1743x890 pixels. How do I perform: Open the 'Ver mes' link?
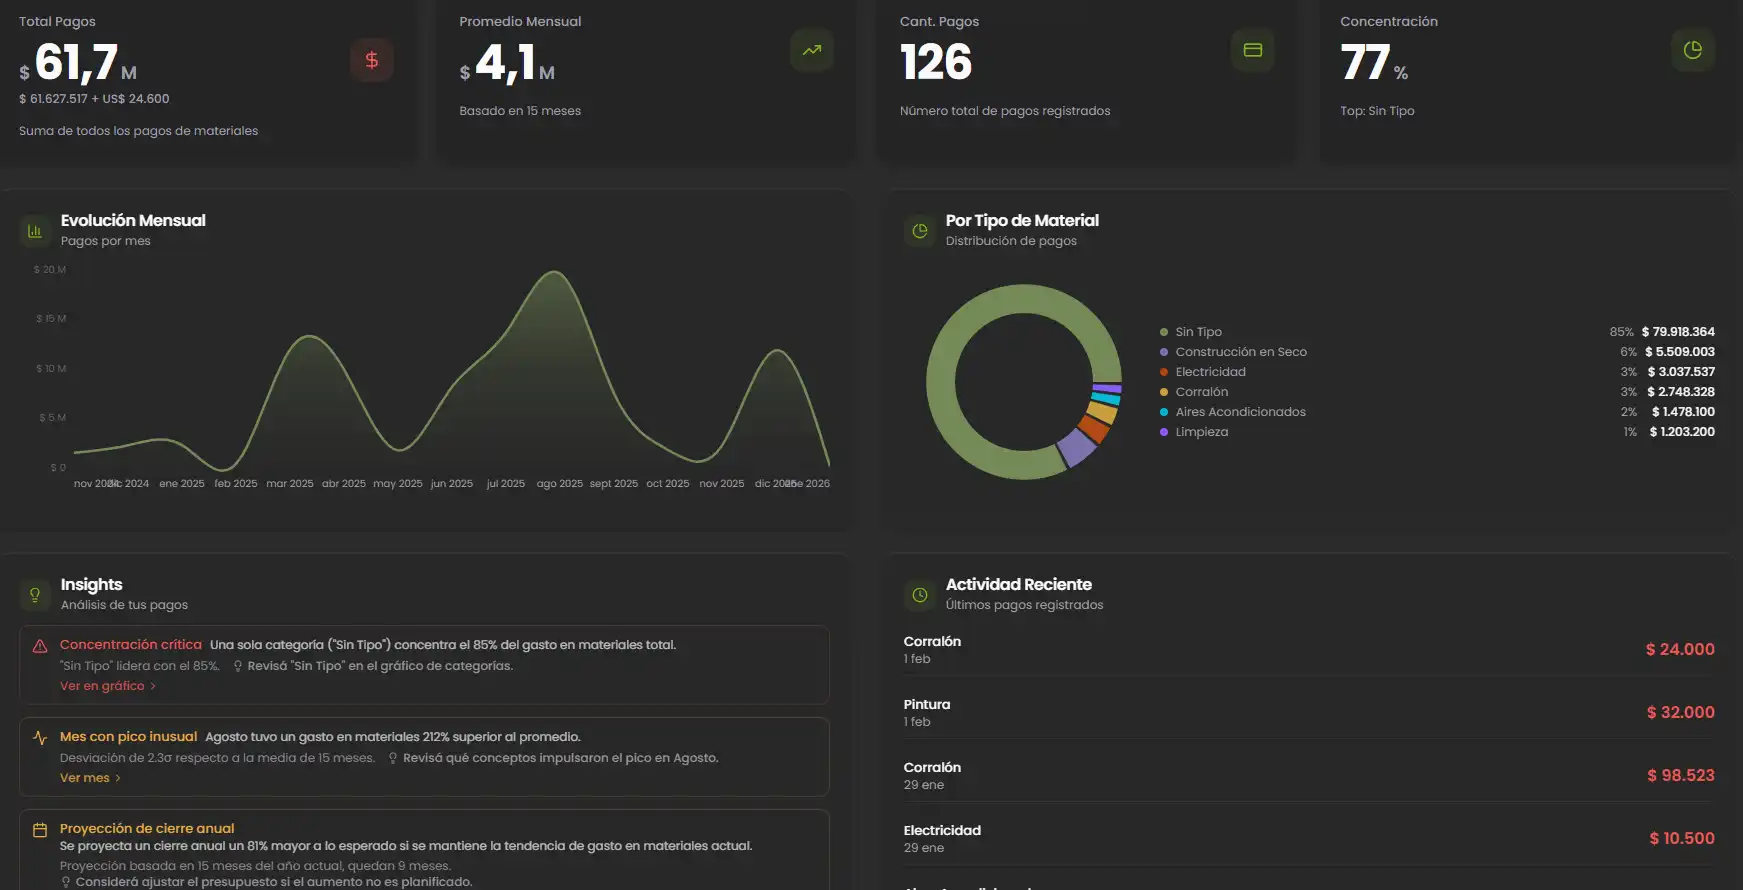(x=85, y=778)
